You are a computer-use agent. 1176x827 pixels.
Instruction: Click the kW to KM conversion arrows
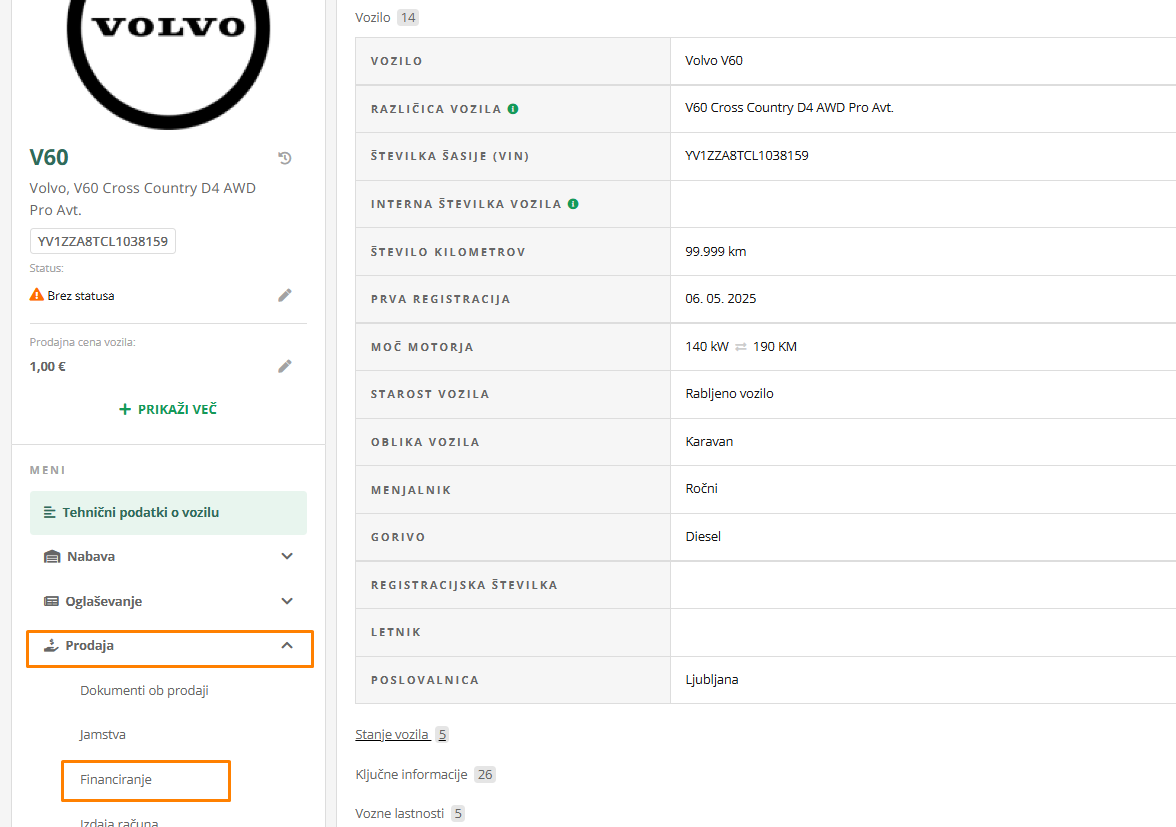741,347
